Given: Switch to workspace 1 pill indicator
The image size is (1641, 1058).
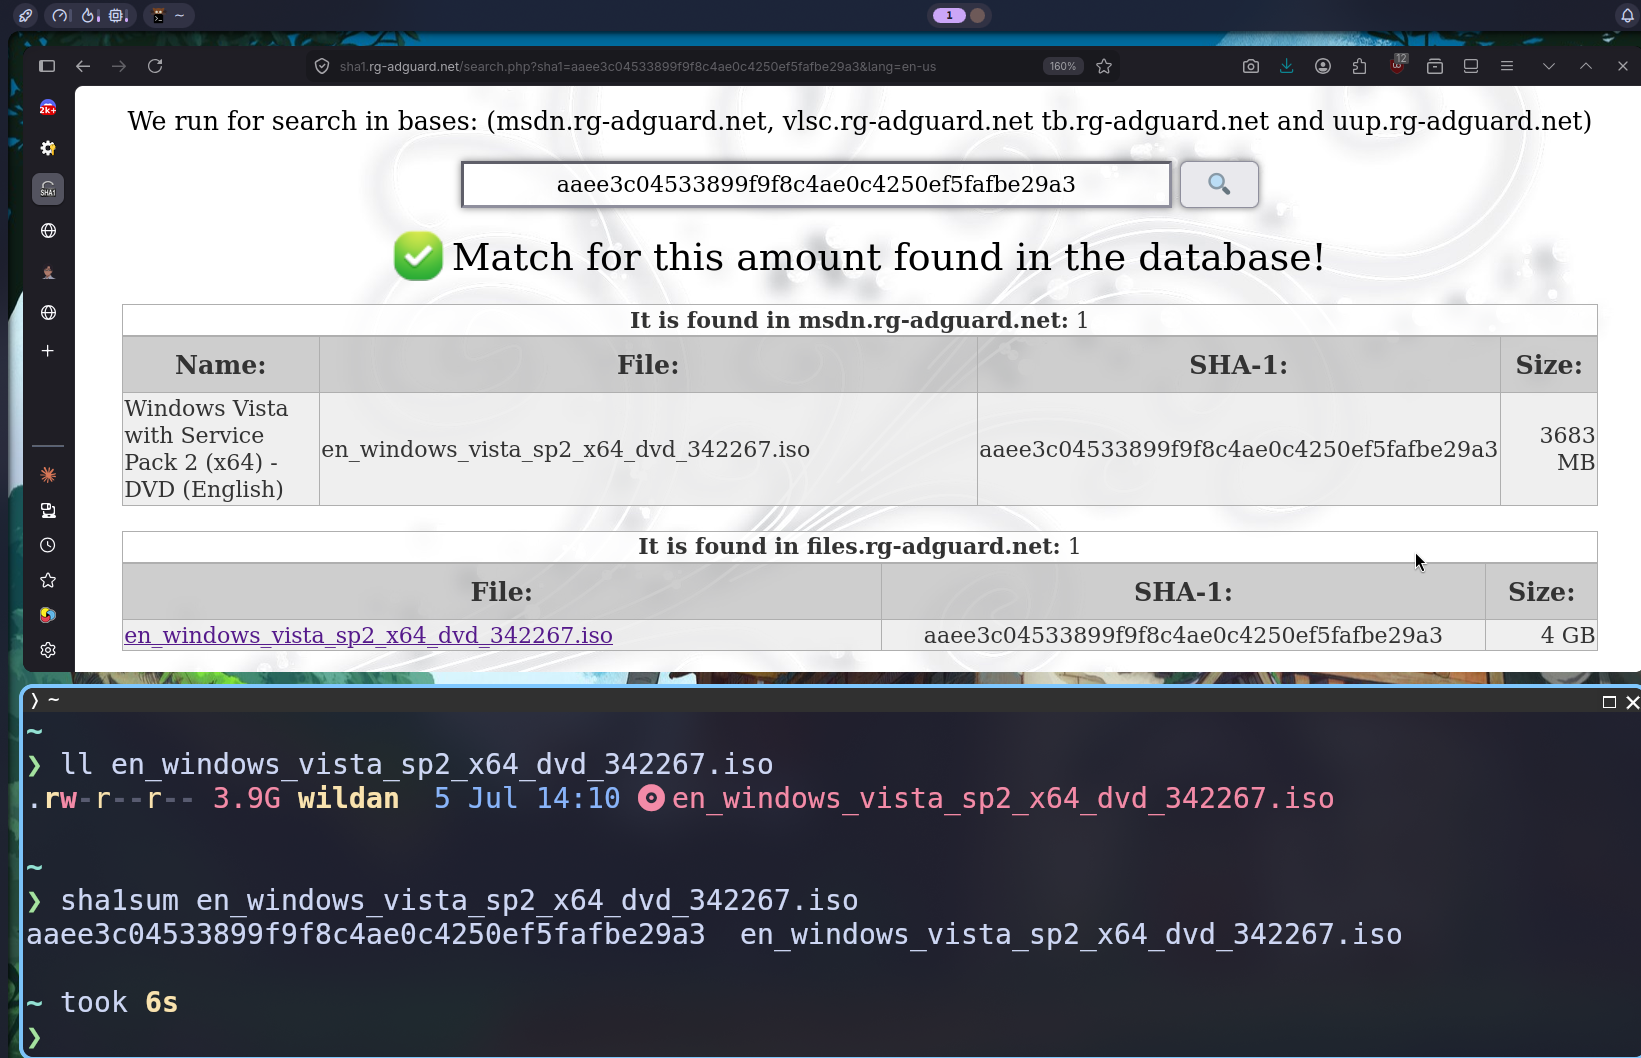Looking at the screenshot, I should point(949,15).
